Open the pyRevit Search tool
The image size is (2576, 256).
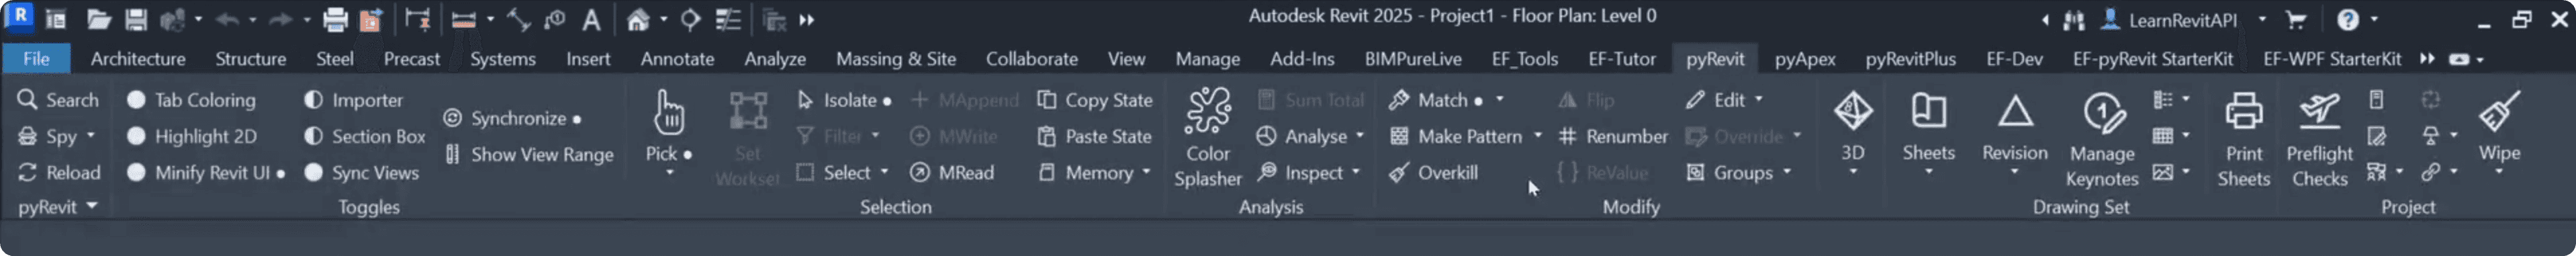(x=58, y=100)
